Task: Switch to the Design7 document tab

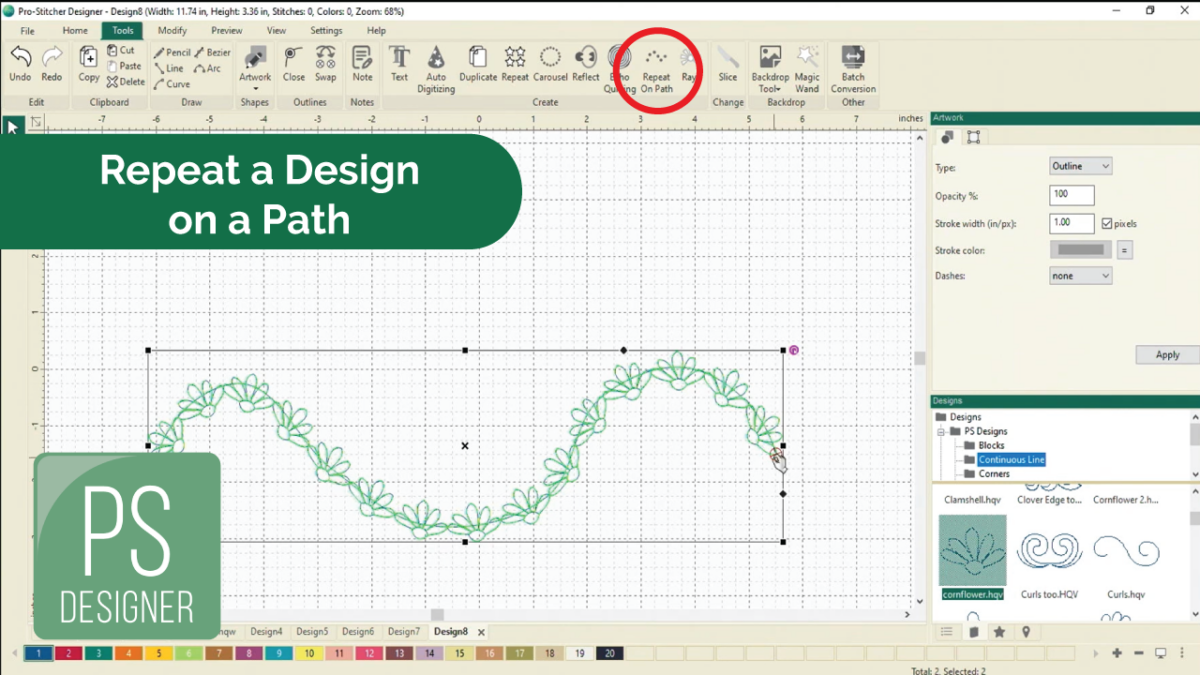Action: 404,632
